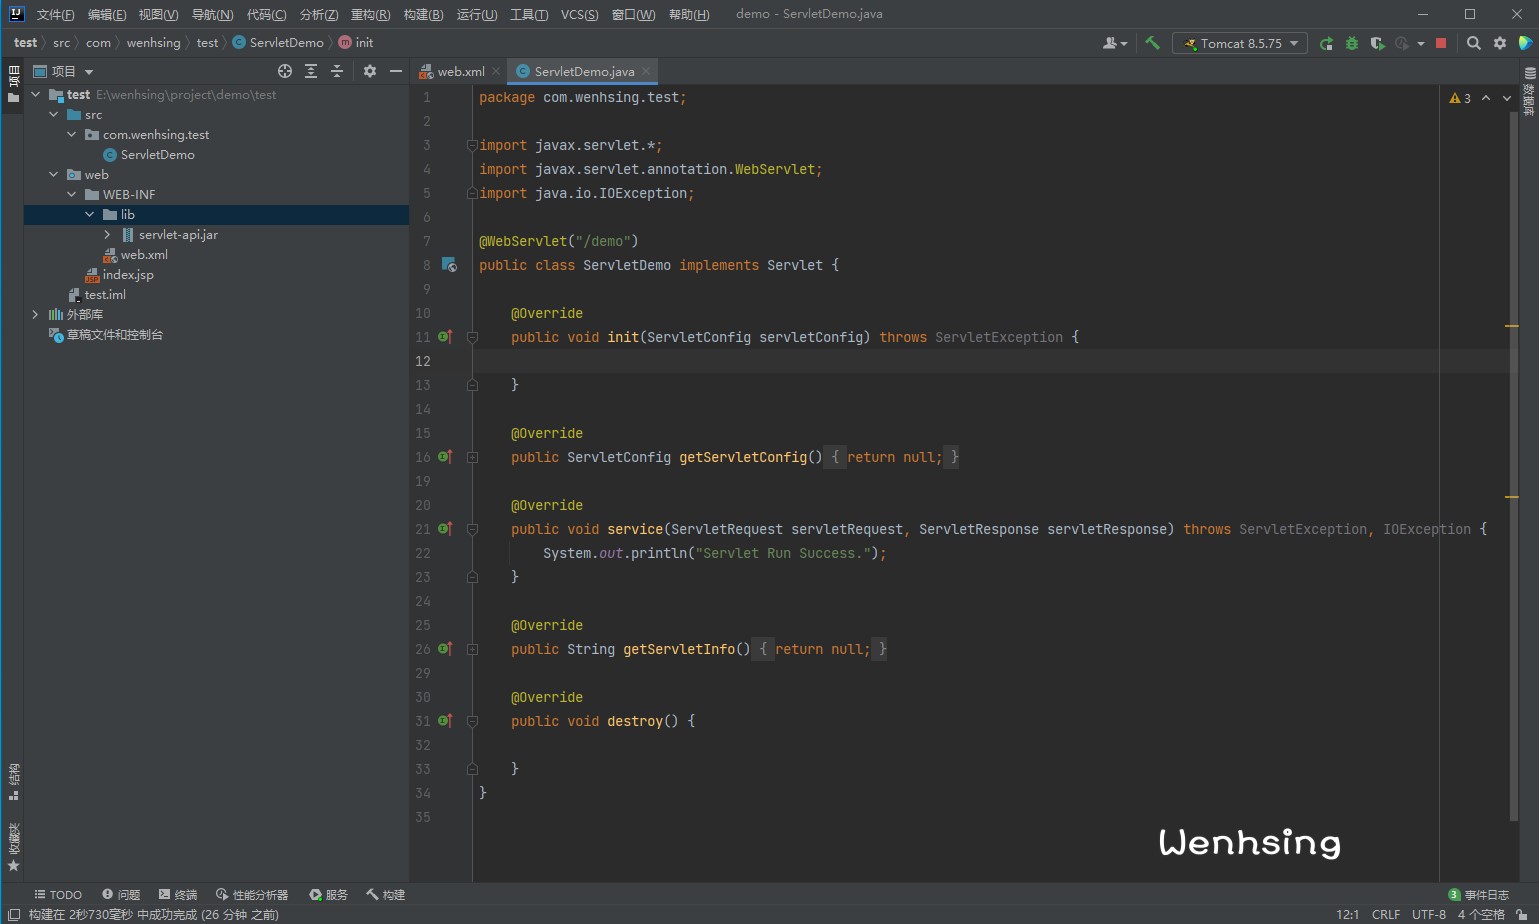Open the 服务 services tool window
The image size is (1539, 924).
click(329, 895)
